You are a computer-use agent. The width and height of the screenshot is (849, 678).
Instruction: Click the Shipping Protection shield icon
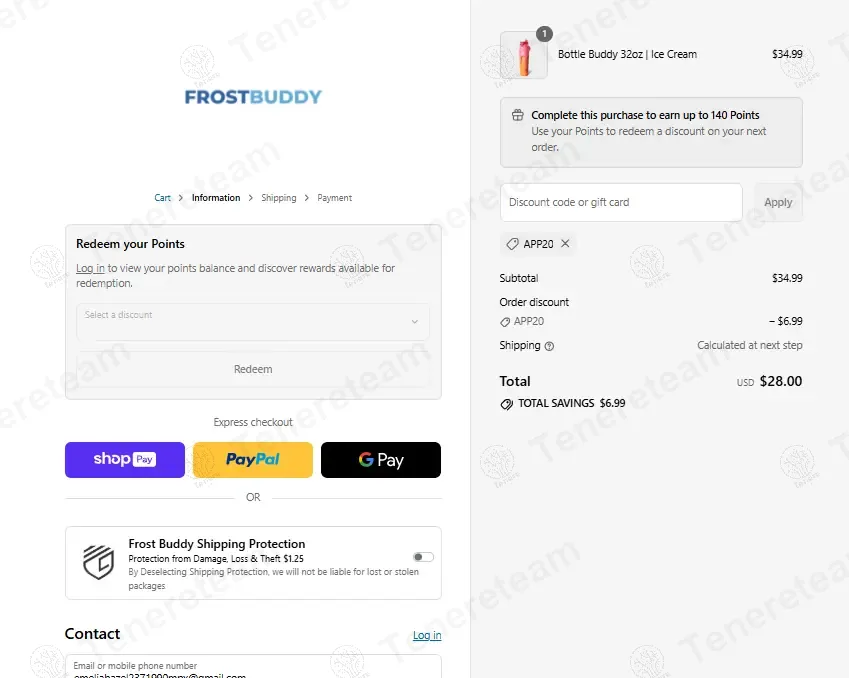coord(99,562)
